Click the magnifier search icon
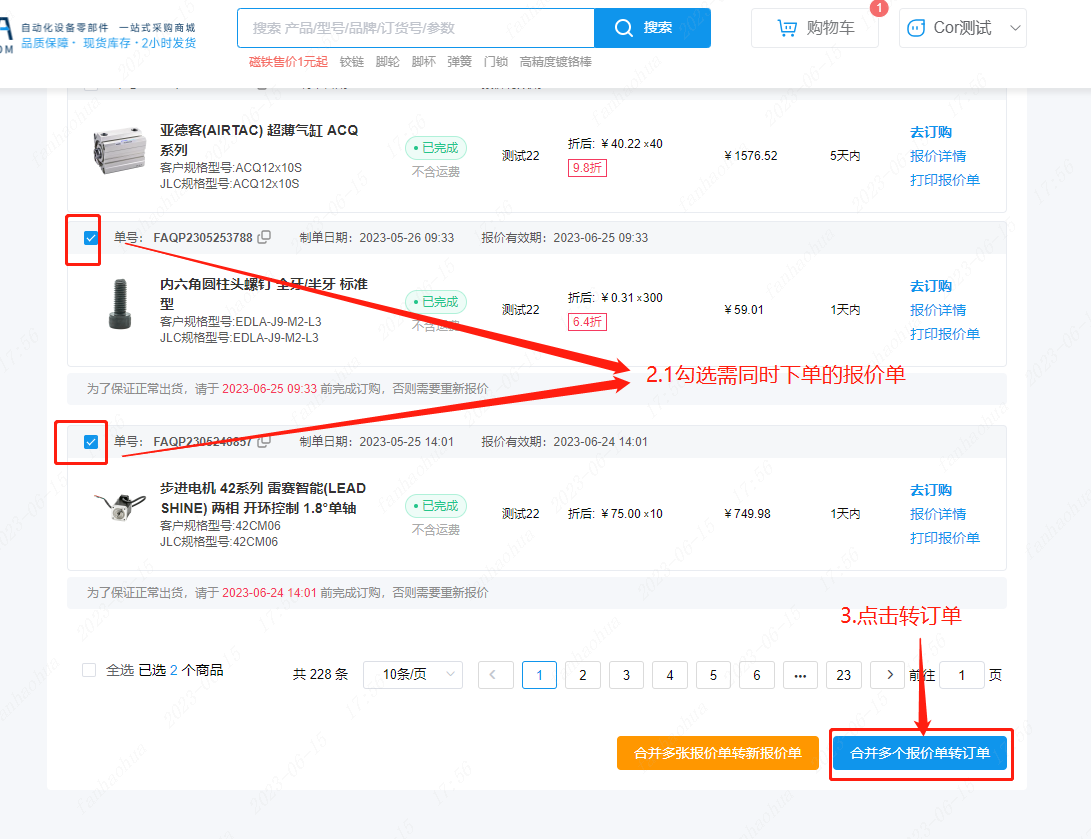Viewport: 1091px width, 839px height. 624,28
